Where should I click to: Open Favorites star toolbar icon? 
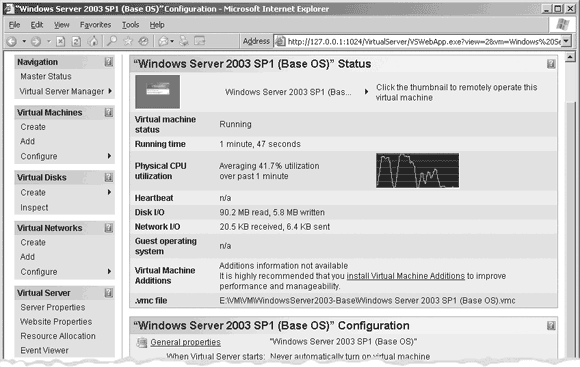point(128,41)
